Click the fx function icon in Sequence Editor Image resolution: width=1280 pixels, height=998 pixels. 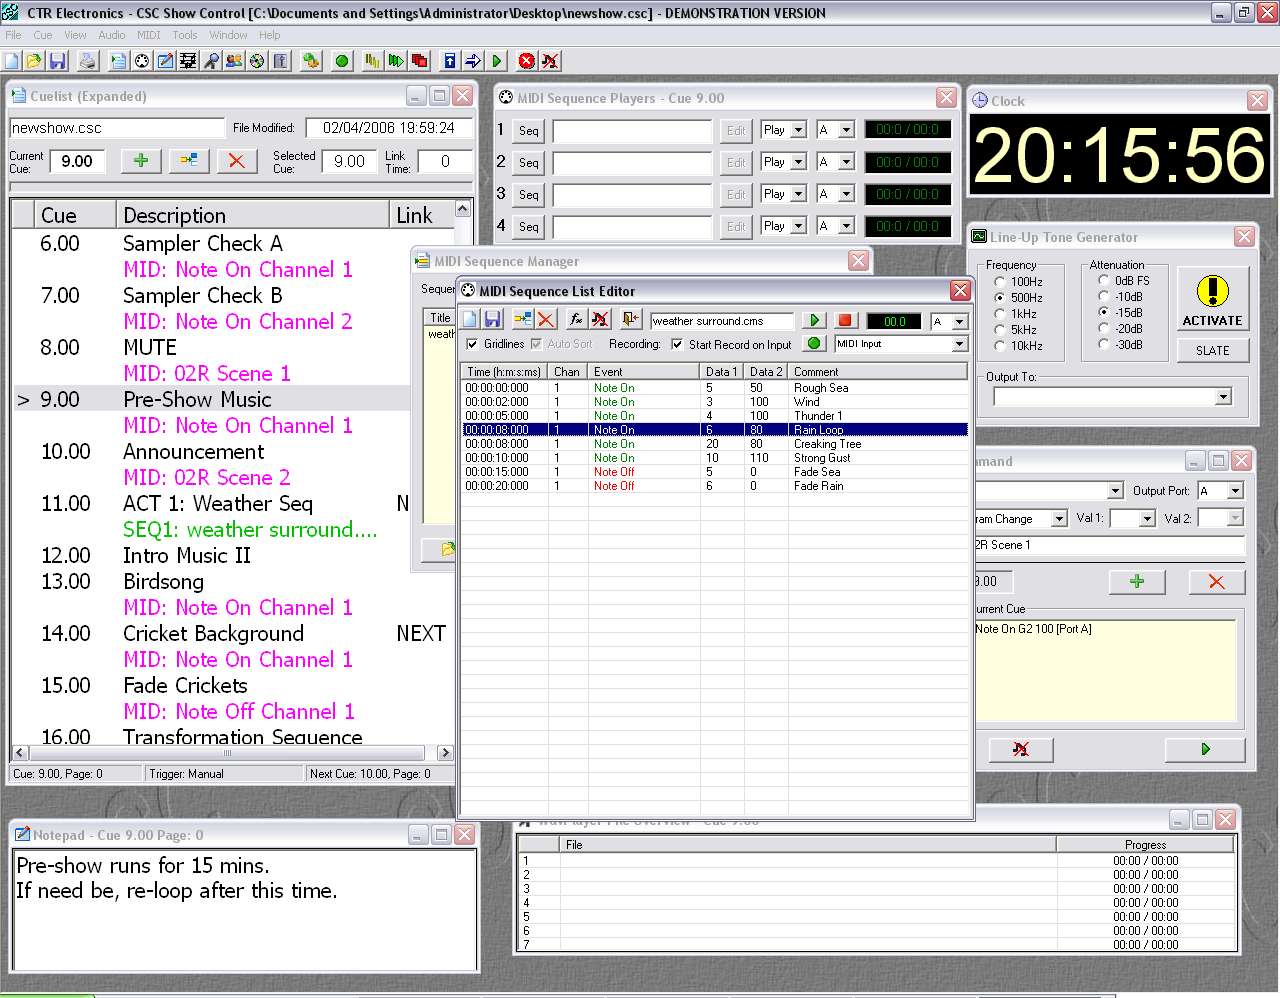[x=576, y=319]
